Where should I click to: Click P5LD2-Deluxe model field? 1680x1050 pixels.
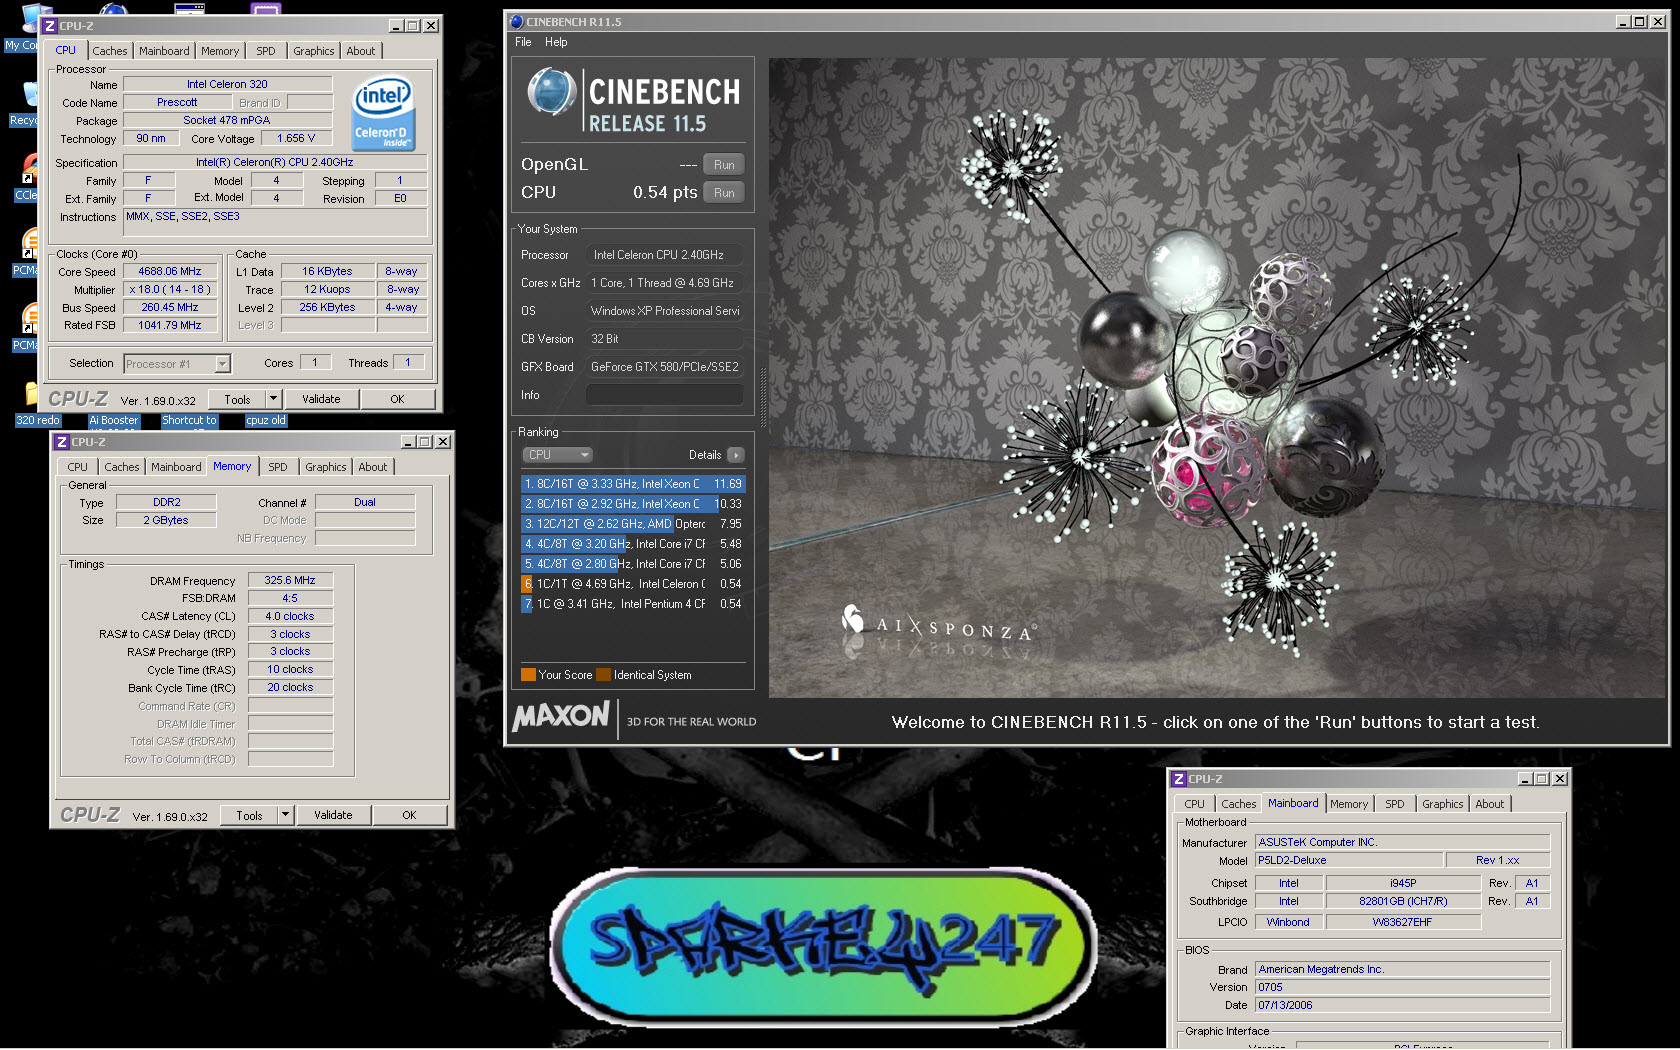[x=1350, y=861]
